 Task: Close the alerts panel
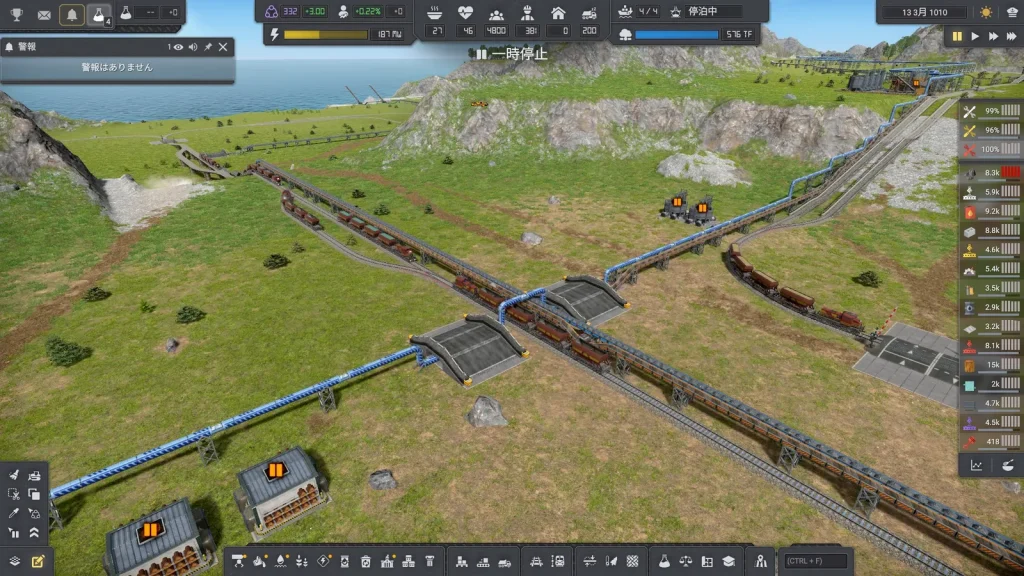224,47
